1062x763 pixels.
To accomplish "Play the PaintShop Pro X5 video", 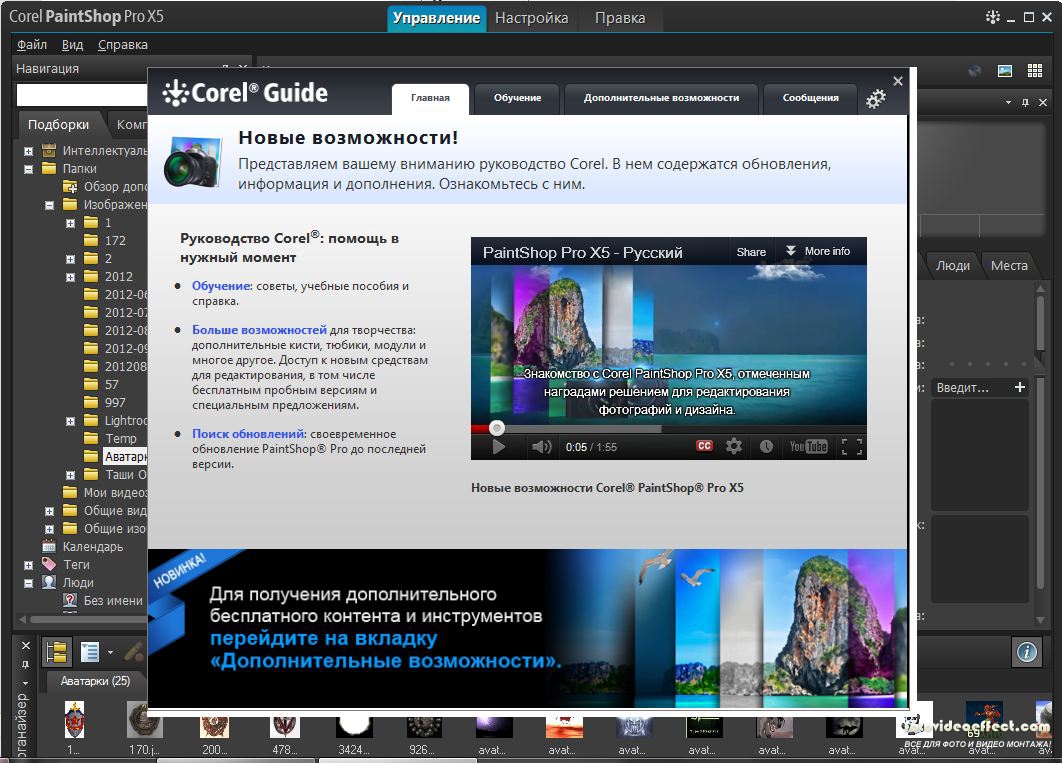I will click(x=498, y=447).
